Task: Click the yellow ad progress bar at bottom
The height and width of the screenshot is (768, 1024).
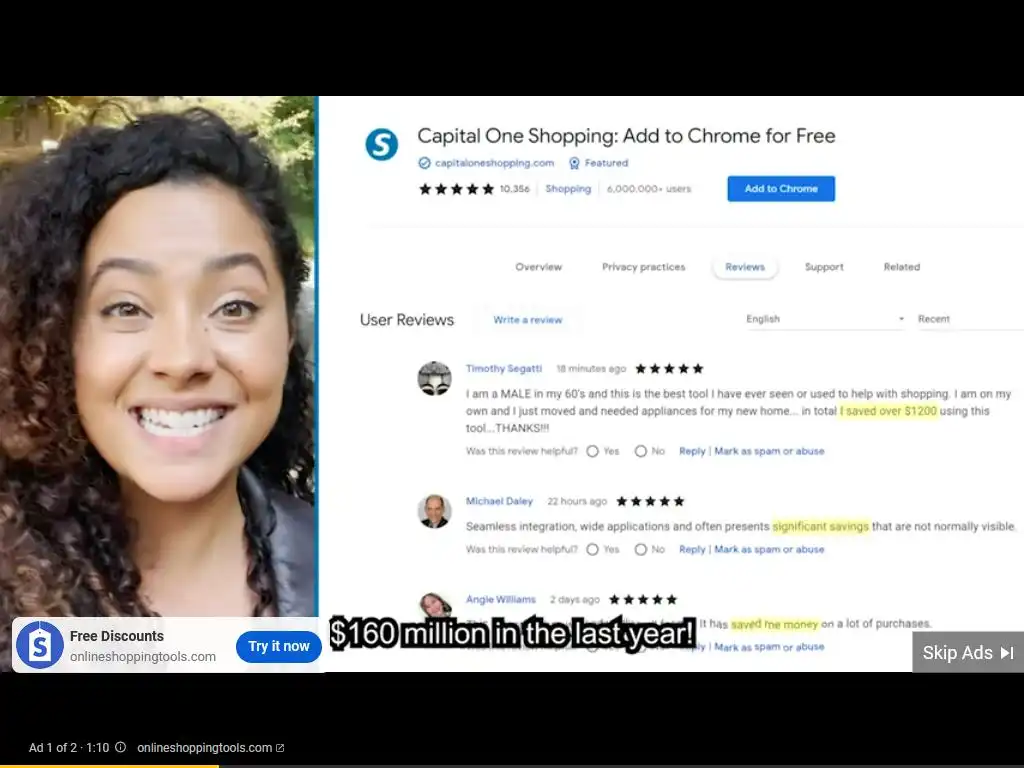Action: point(109,766)
